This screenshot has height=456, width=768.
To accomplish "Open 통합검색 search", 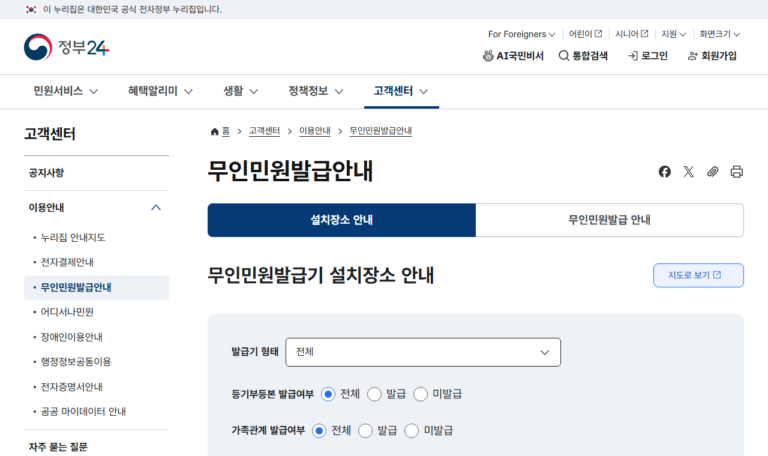I will [583, 56].
